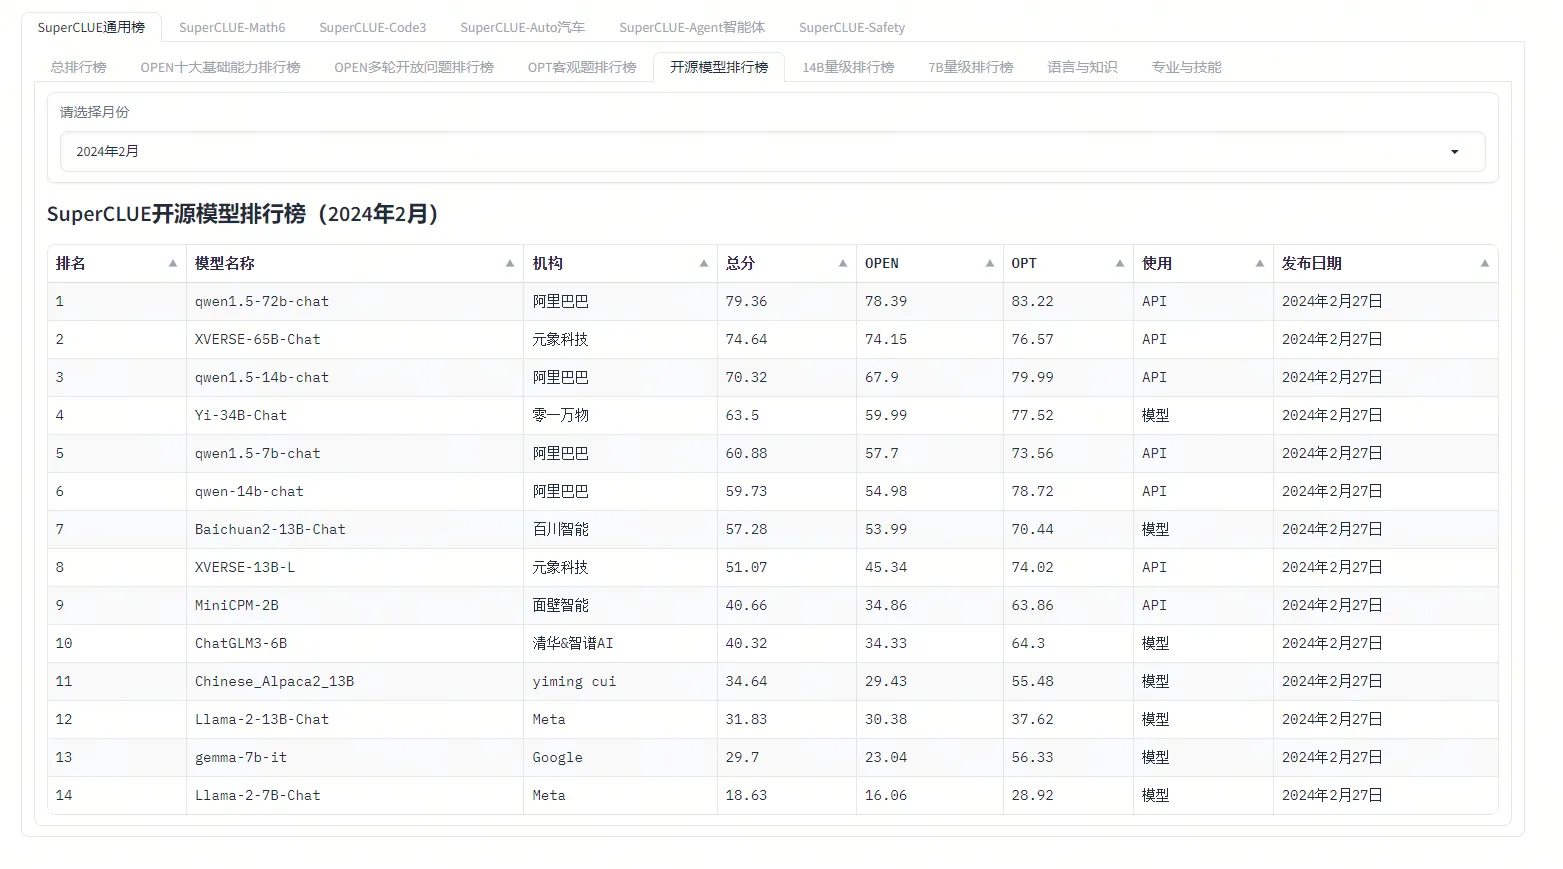Open the SuperCLUE-Safety tab
Viewport: 1563px width, 869px height.
(852, 27)
